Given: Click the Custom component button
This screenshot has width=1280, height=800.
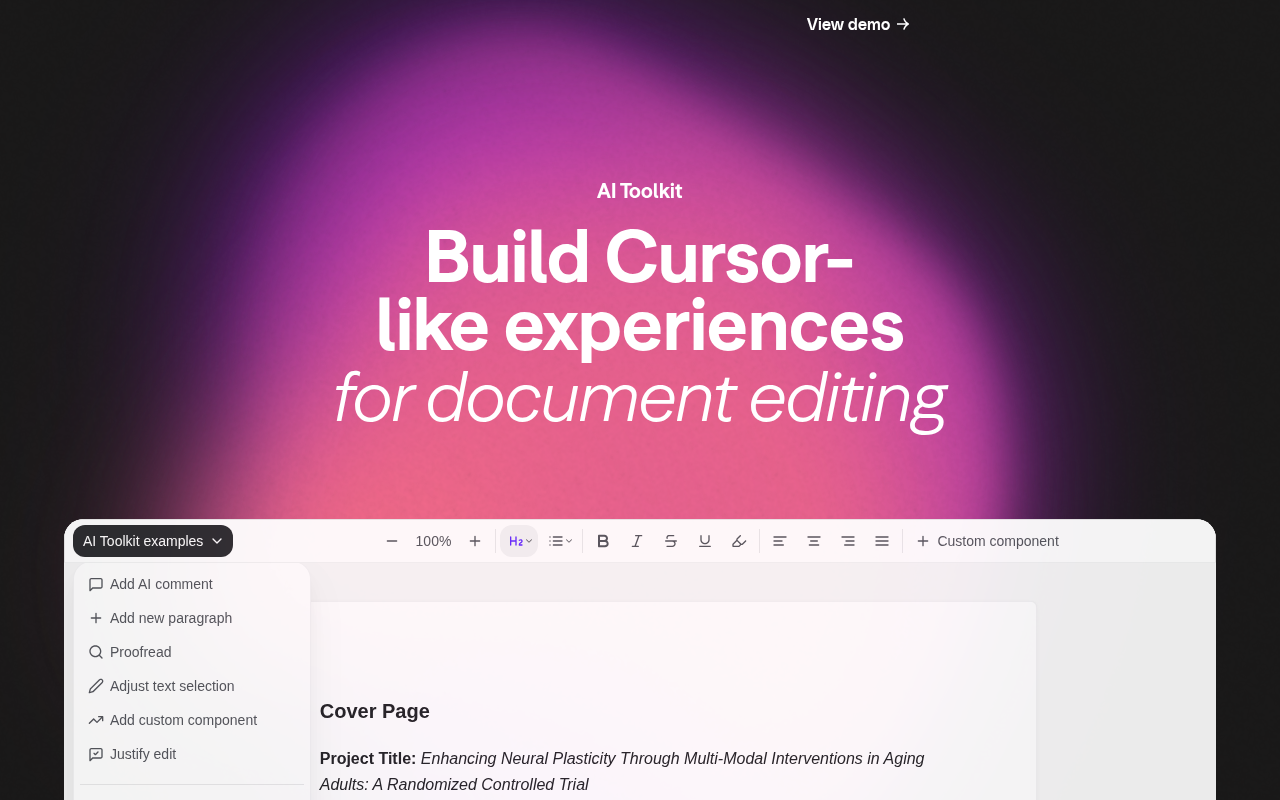Looking at the screenshot, I should tap(988, 541).
